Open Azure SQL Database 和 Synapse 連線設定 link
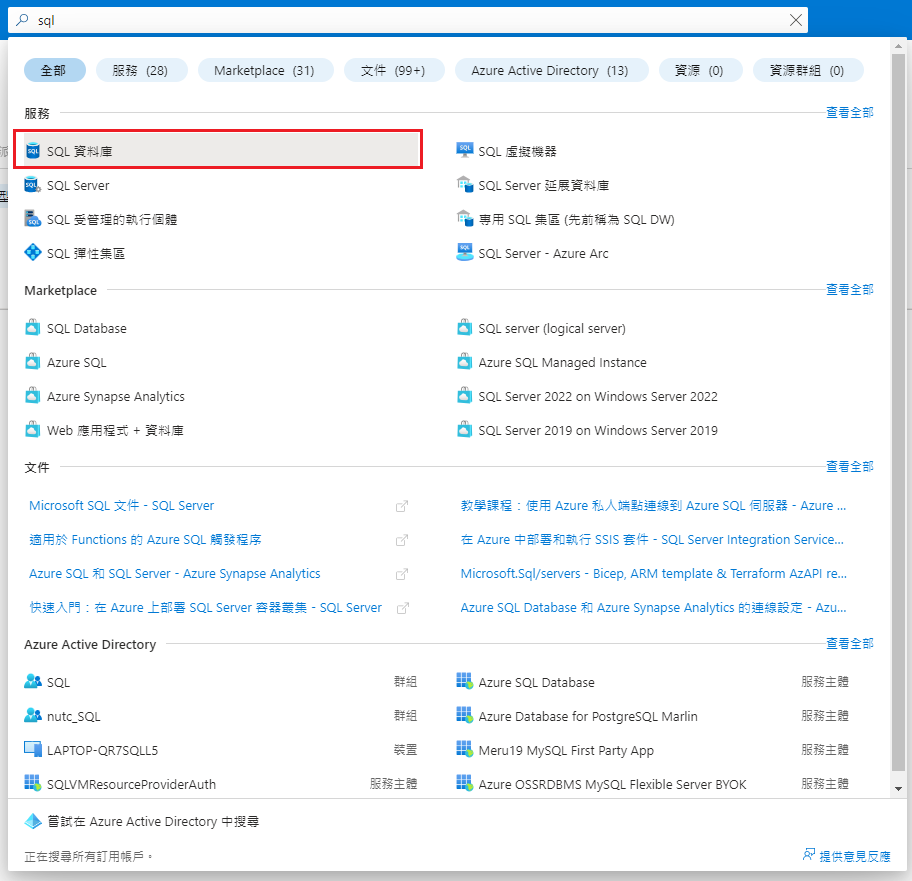912x881 pixels. (653, 607)
